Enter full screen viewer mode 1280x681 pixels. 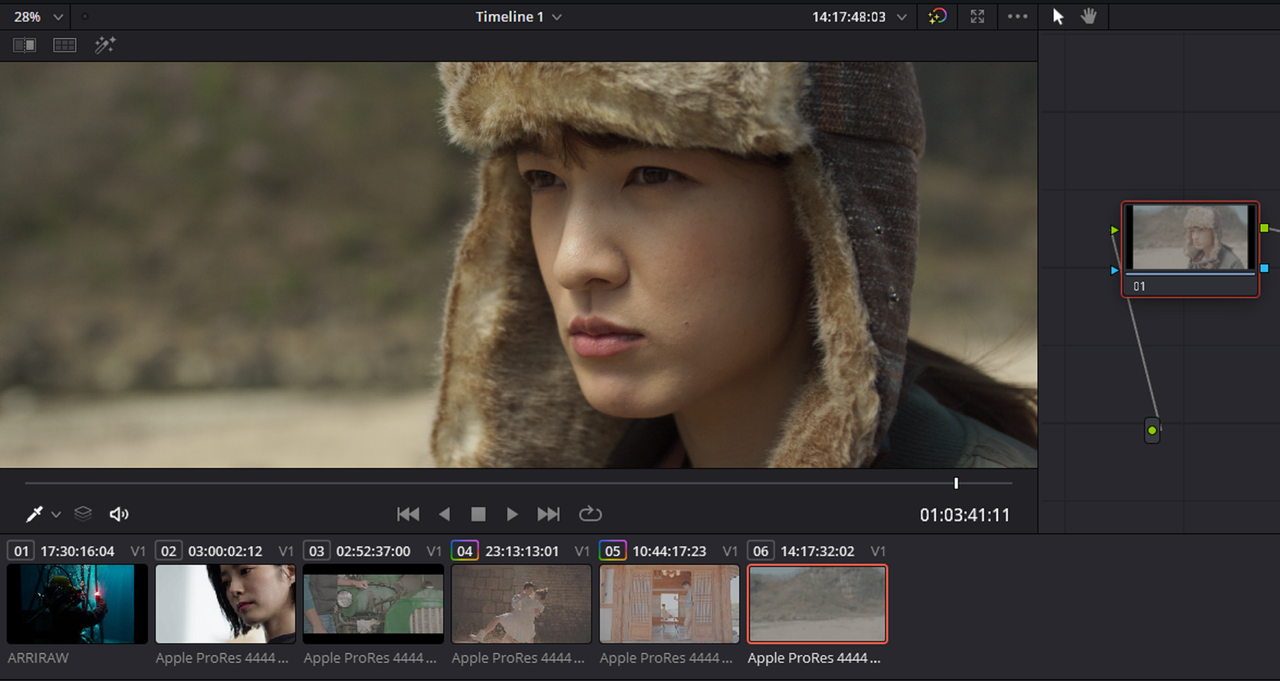click(977, 17)
